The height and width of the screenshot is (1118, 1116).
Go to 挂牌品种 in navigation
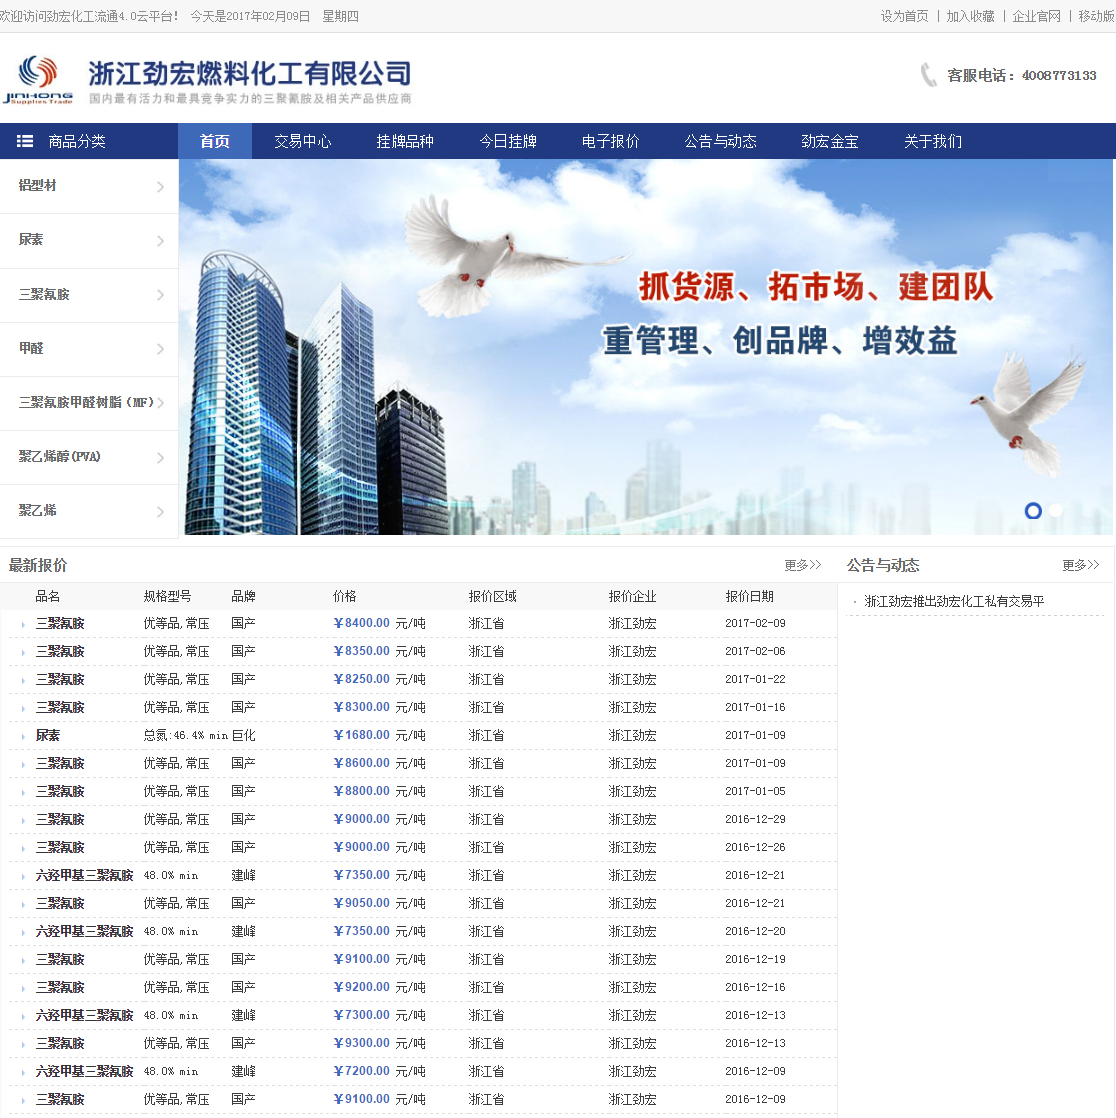click(x=405, y=141)
